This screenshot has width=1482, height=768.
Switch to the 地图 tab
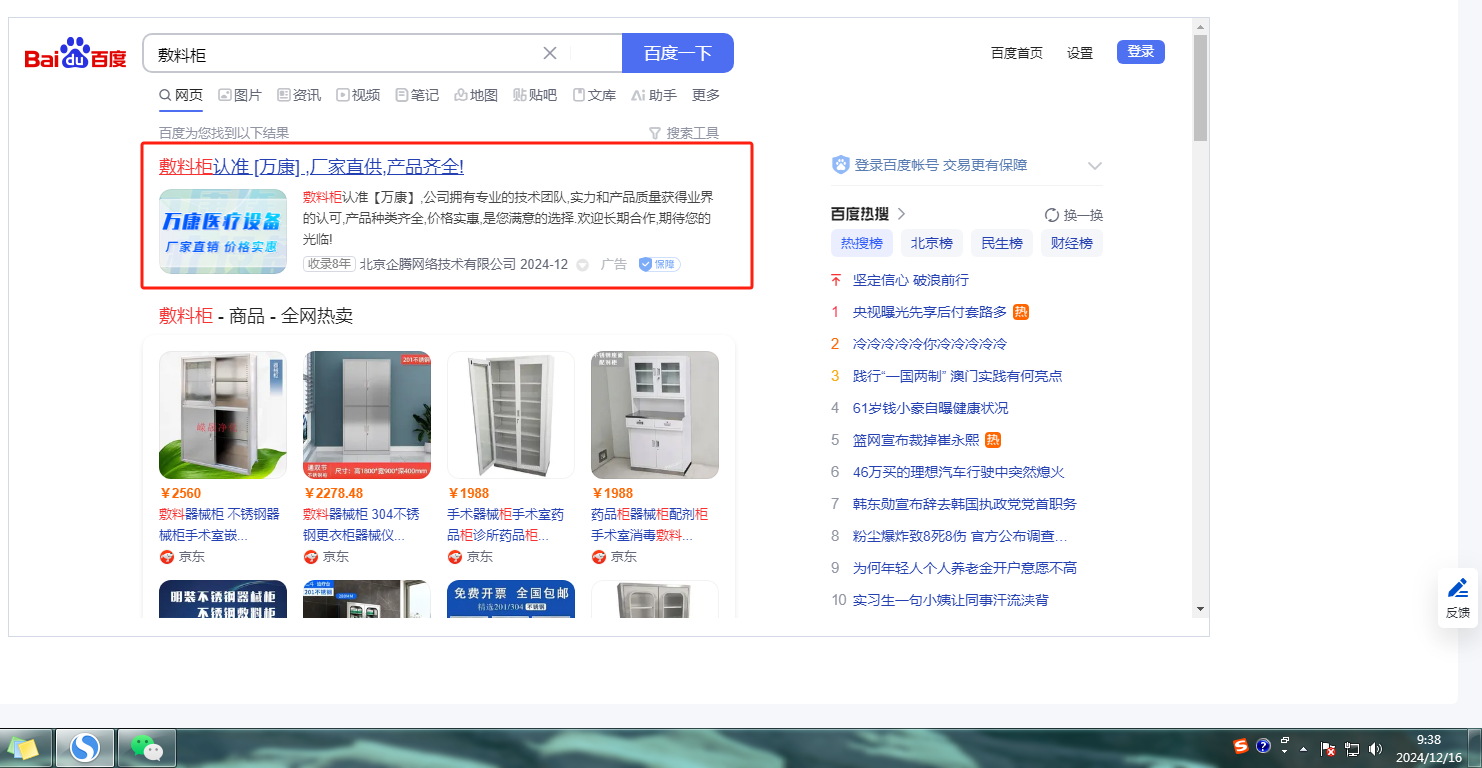coord(476,95)
